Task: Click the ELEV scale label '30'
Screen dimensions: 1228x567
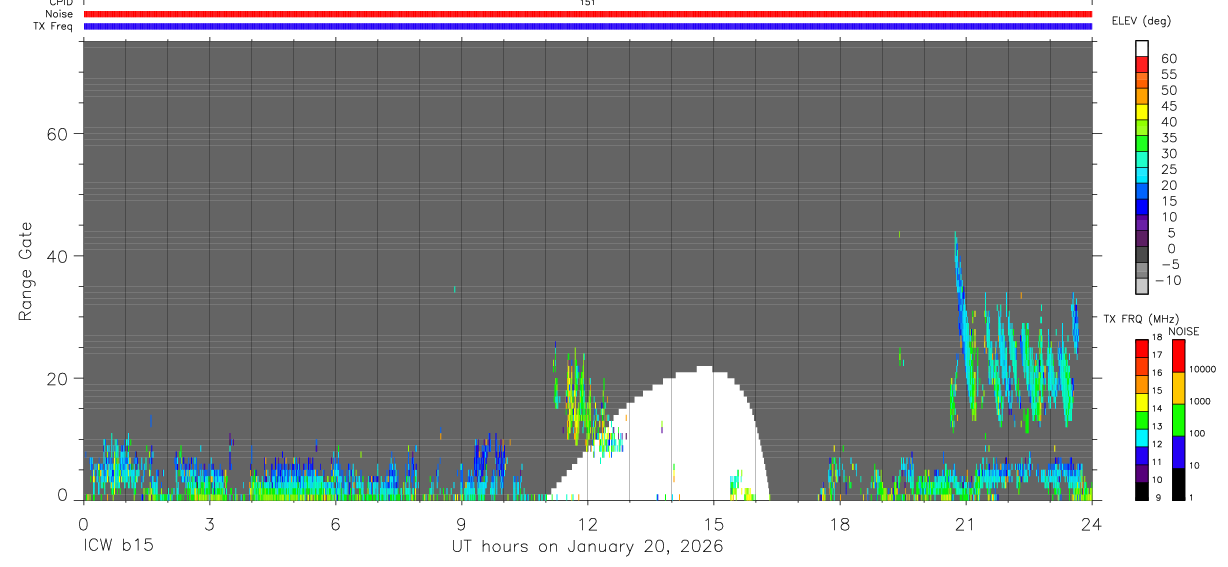Action: click(x=1168, y=153)
